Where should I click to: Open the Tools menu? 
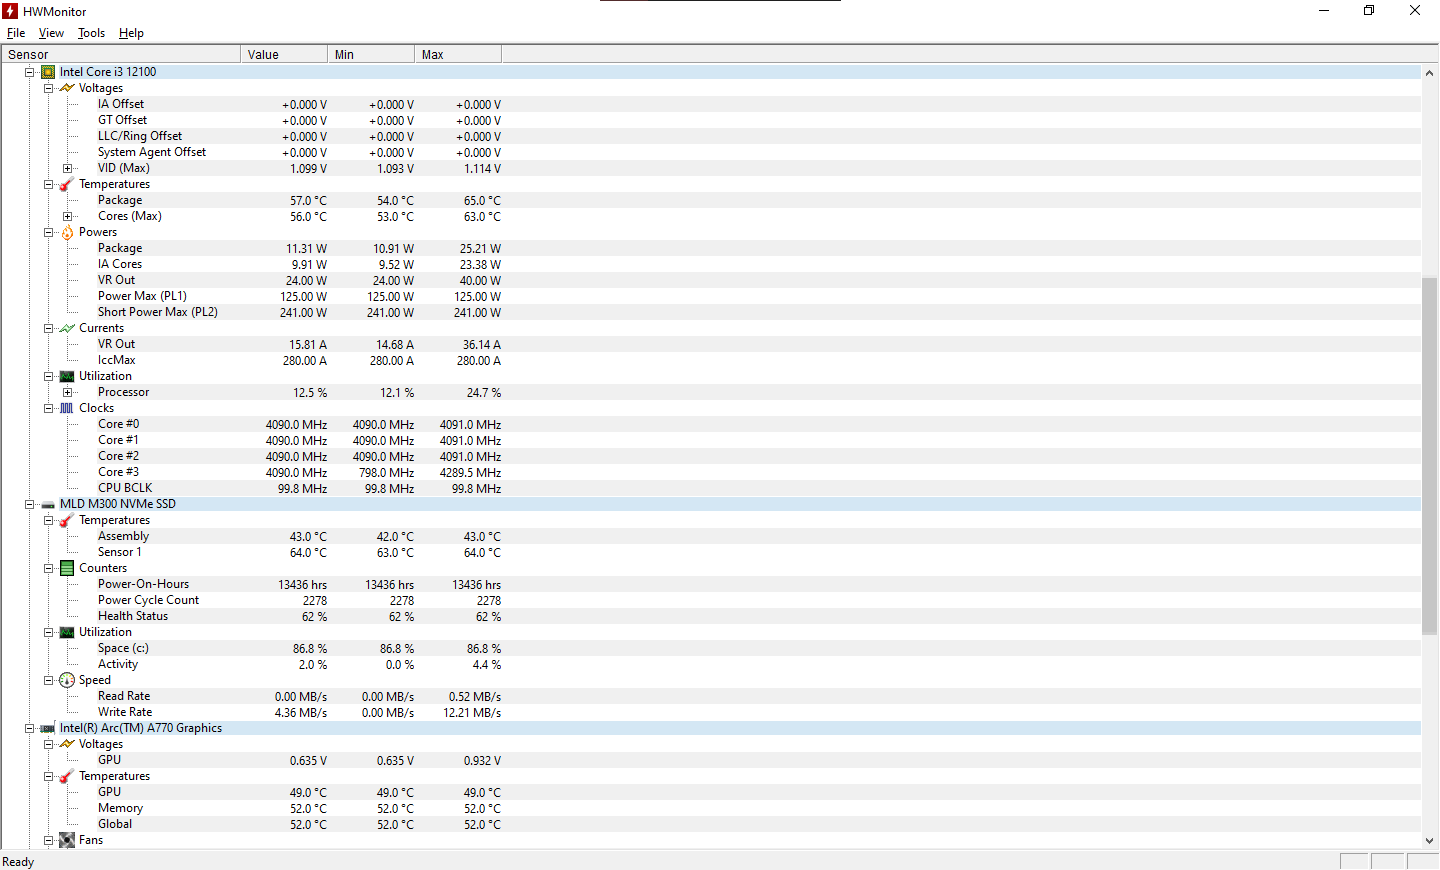(91, 33)
